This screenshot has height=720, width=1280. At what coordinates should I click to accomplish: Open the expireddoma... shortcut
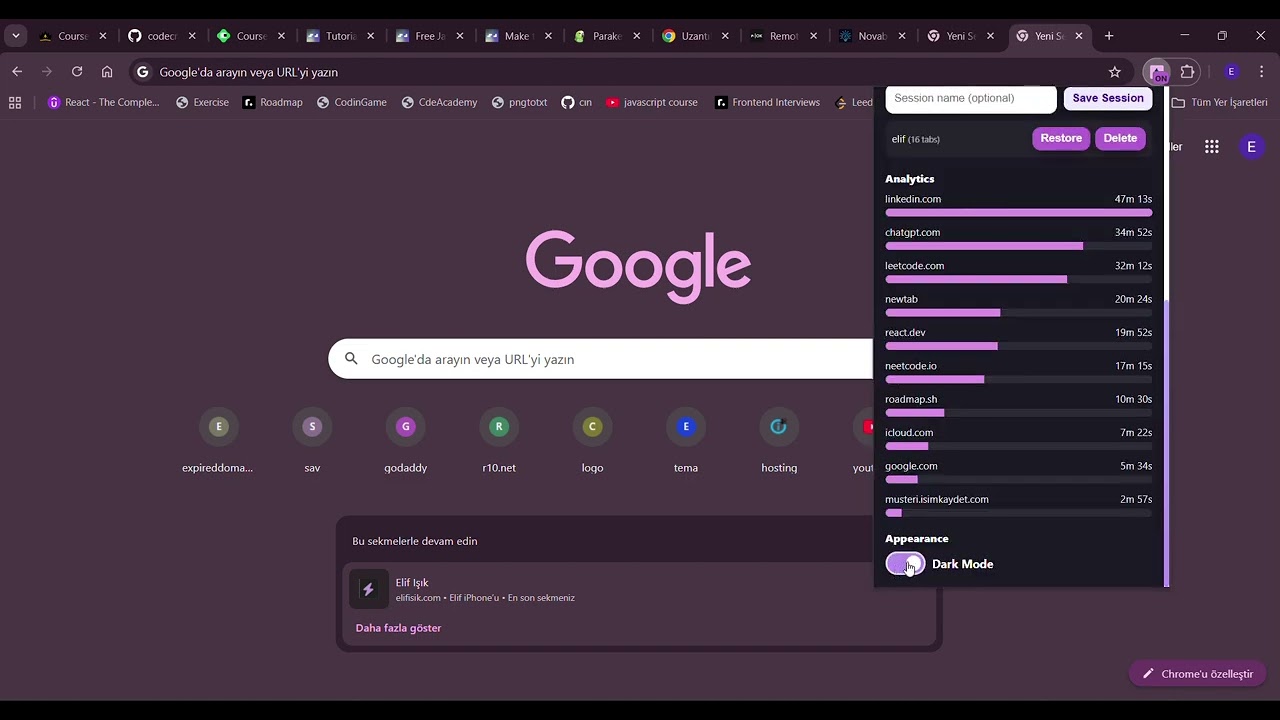218,440
